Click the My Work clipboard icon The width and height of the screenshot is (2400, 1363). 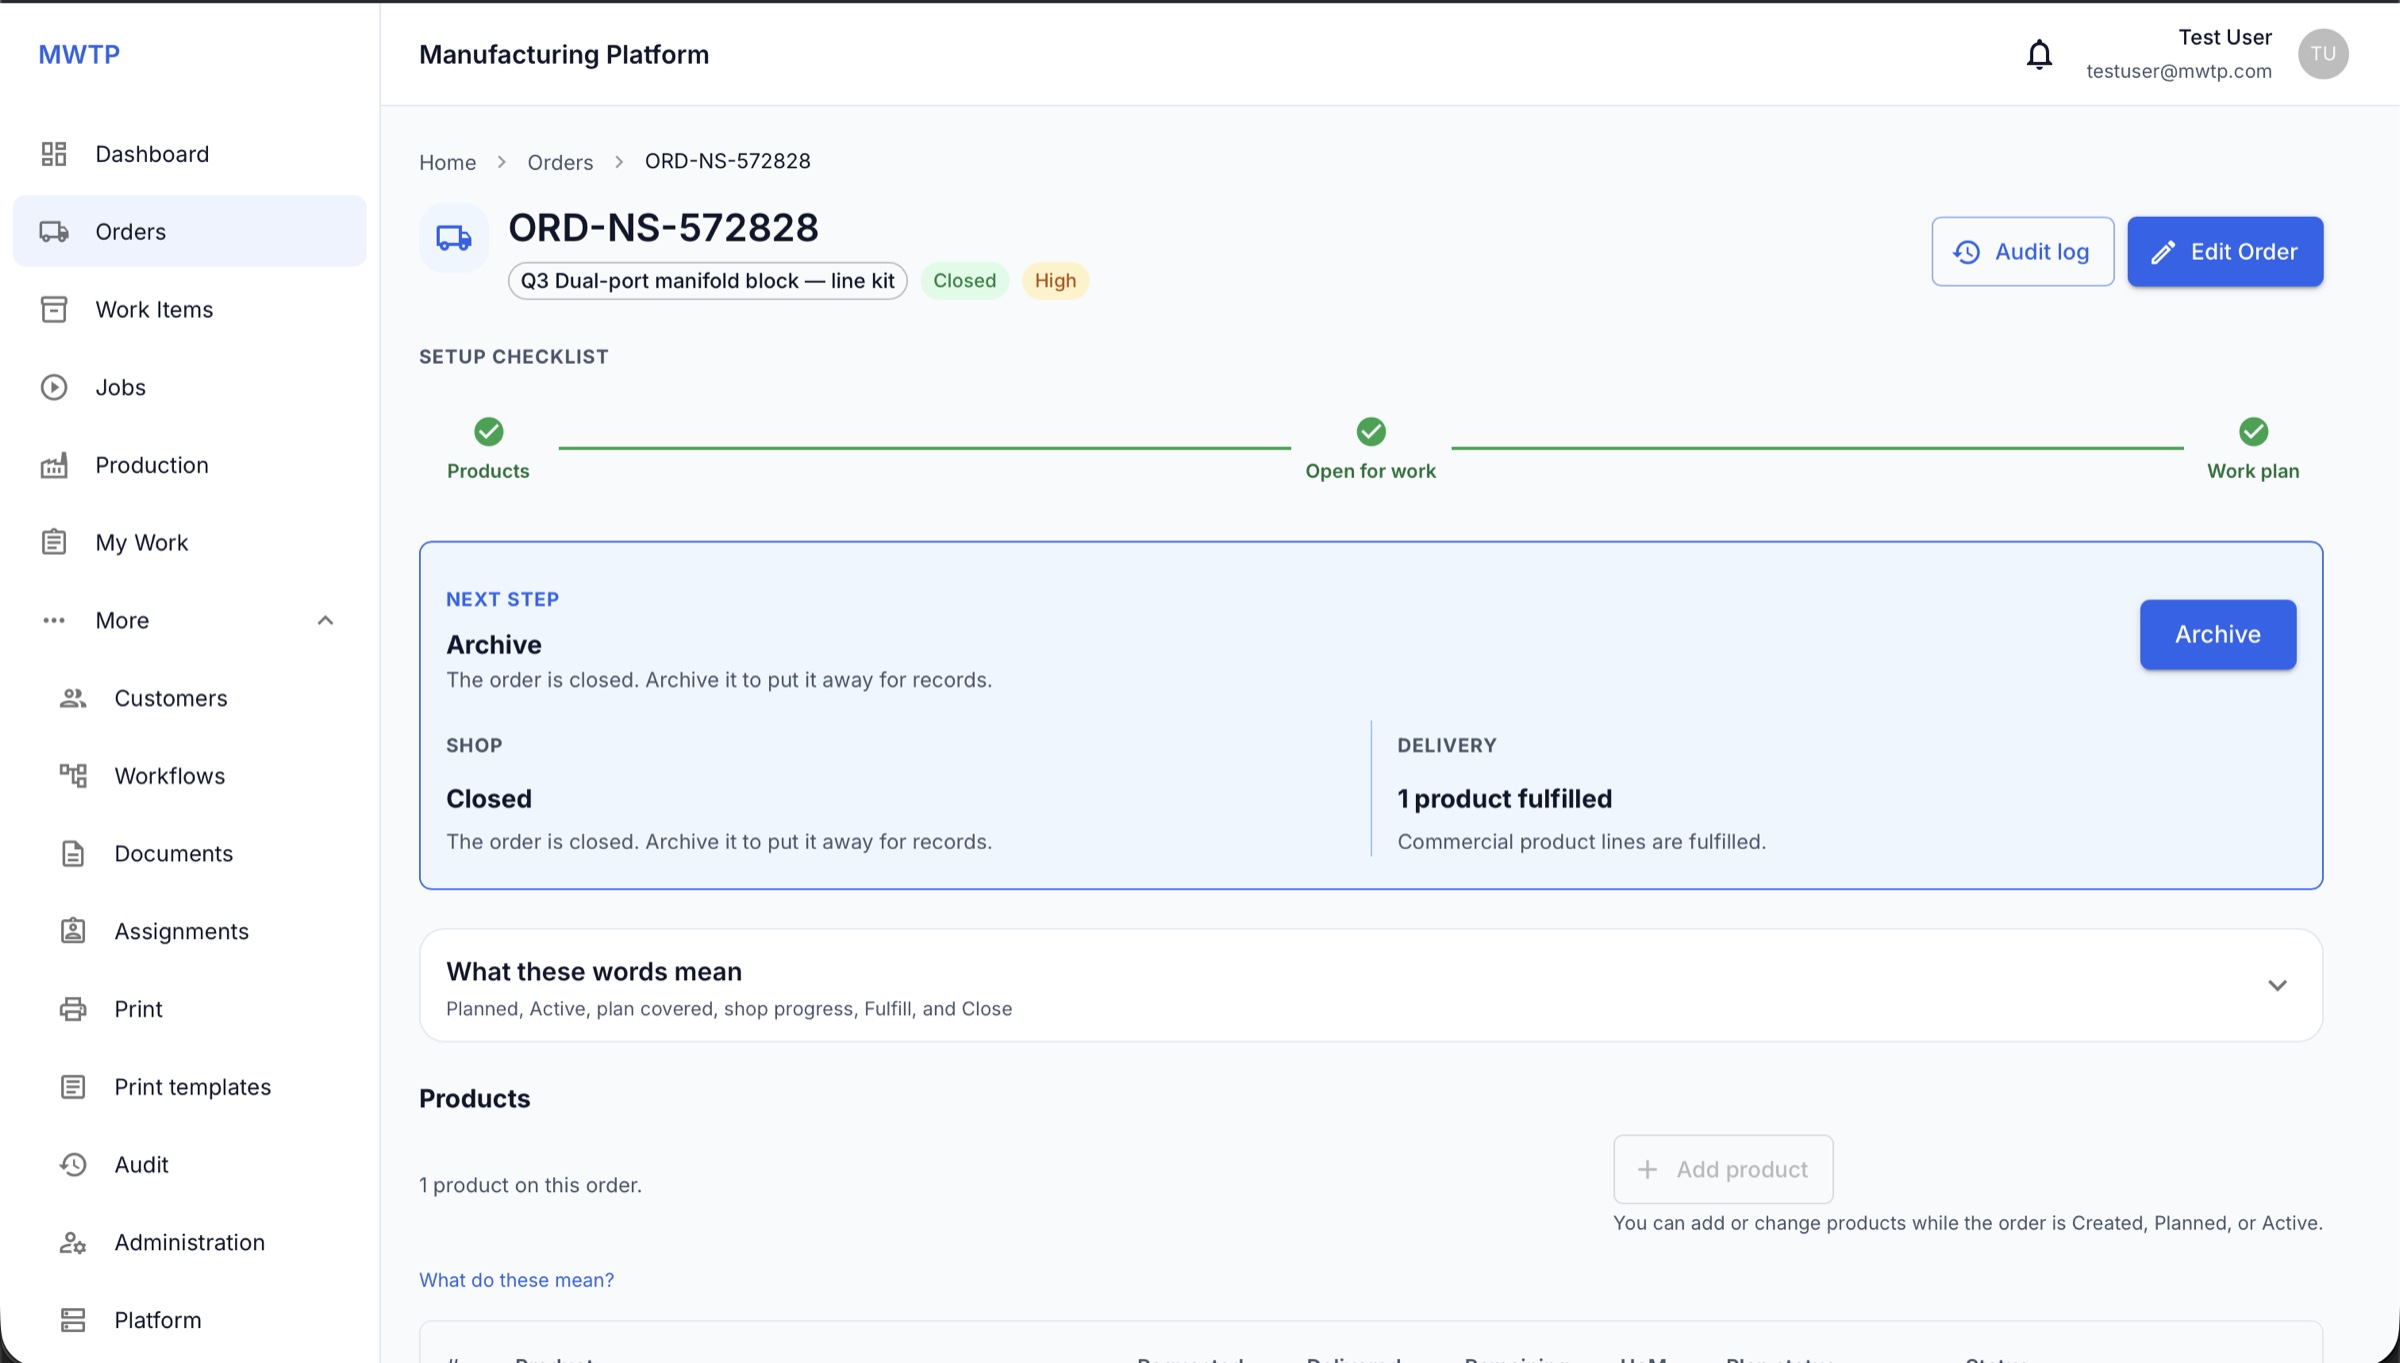coord(54,542)
